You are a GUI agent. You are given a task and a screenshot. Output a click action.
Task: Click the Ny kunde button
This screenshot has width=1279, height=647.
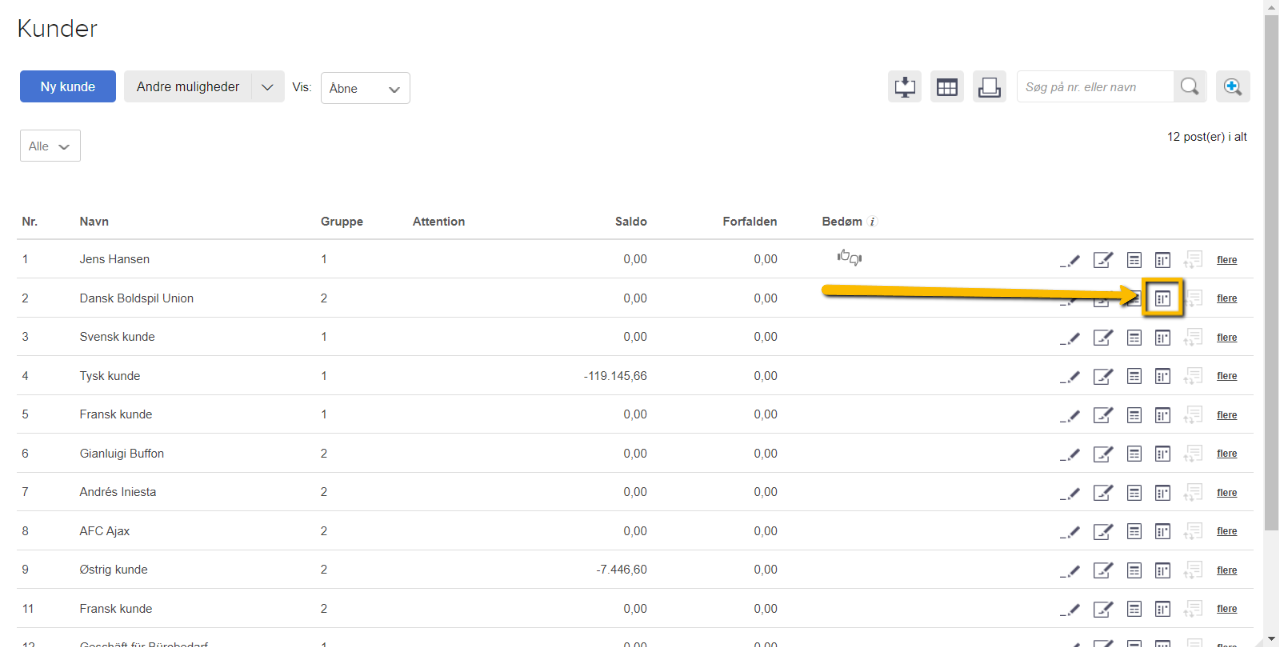point(68,87)
